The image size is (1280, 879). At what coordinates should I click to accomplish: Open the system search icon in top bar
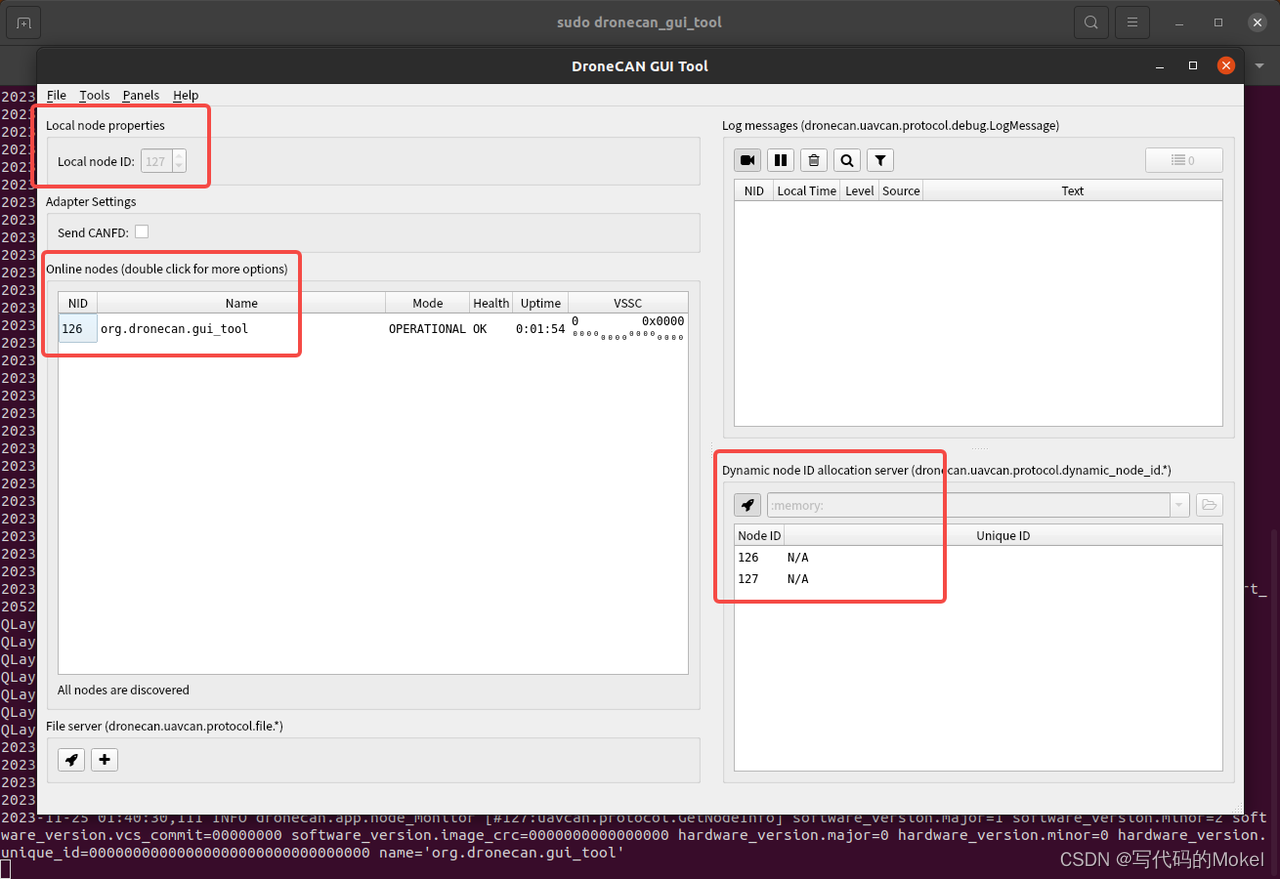click(1090, 21)
